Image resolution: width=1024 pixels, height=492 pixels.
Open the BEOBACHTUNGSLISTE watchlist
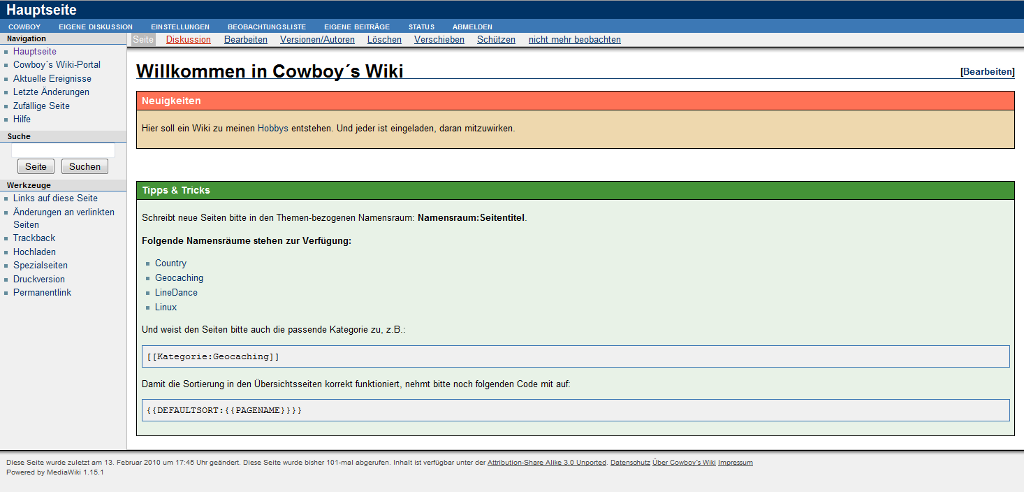(x=267, y=27)
